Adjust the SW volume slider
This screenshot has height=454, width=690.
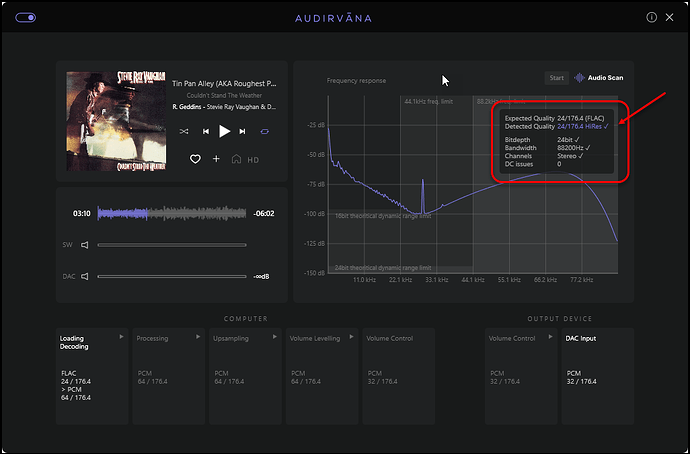tap(172, 245)
